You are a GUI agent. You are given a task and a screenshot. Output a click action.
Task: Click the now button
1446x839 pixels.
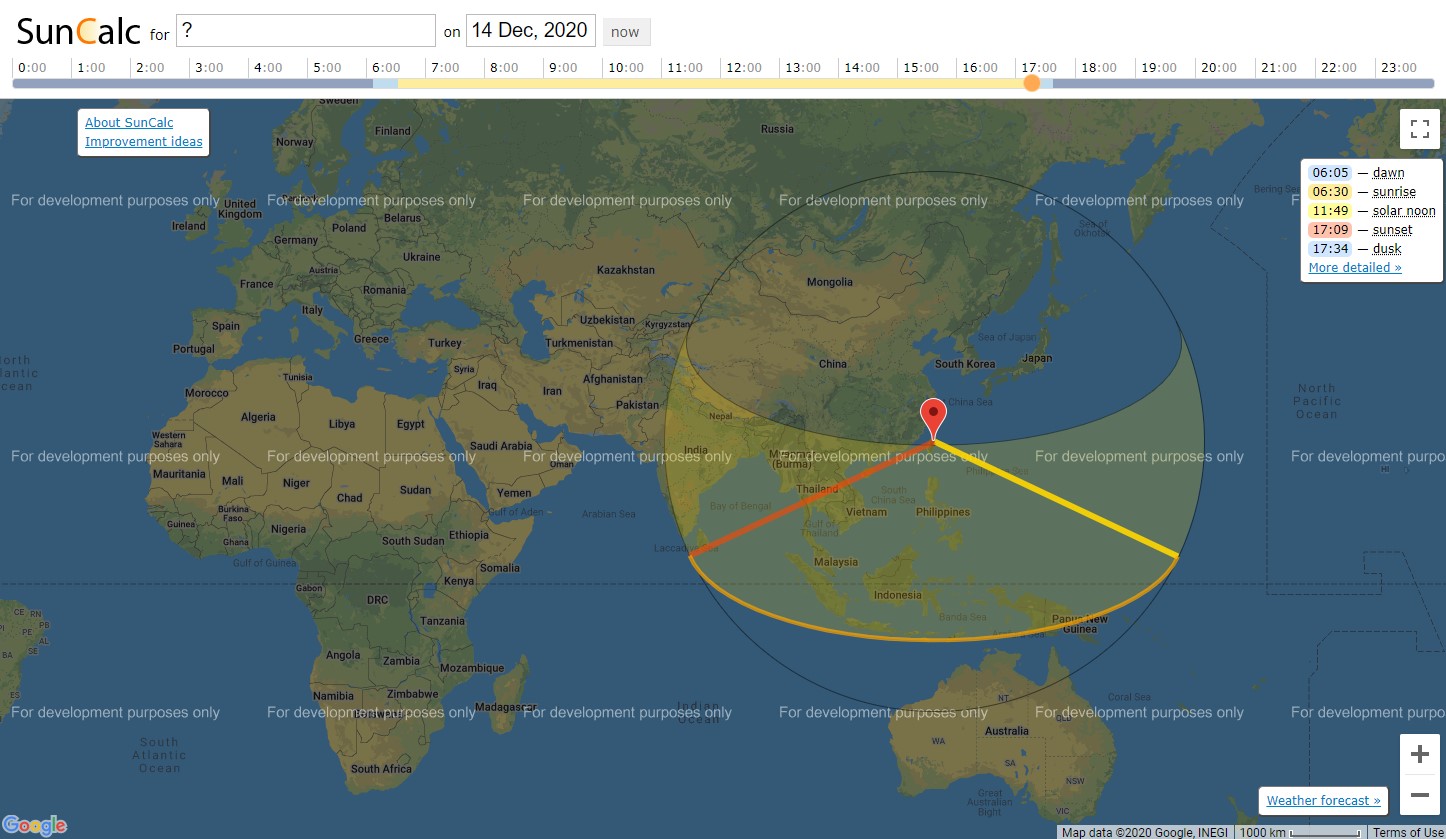coord(625,31)
